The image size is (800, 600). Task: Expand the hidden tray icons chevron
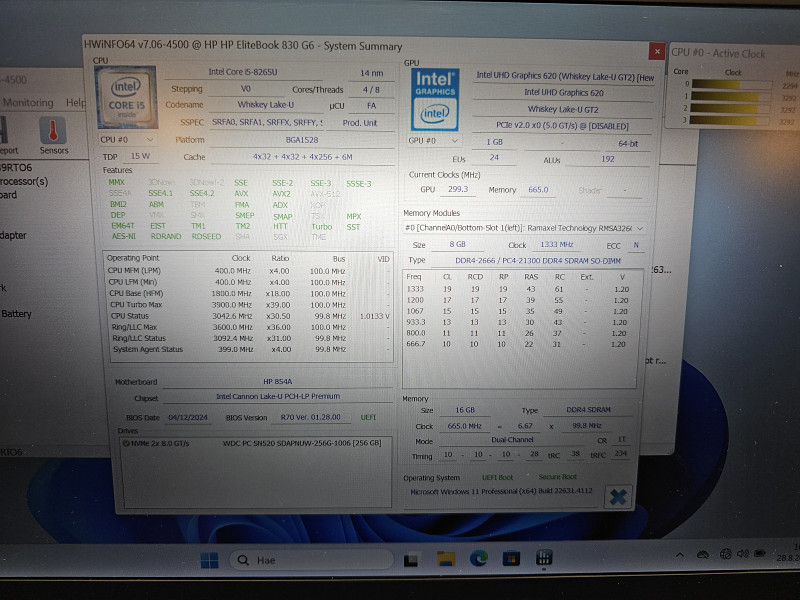680,555
